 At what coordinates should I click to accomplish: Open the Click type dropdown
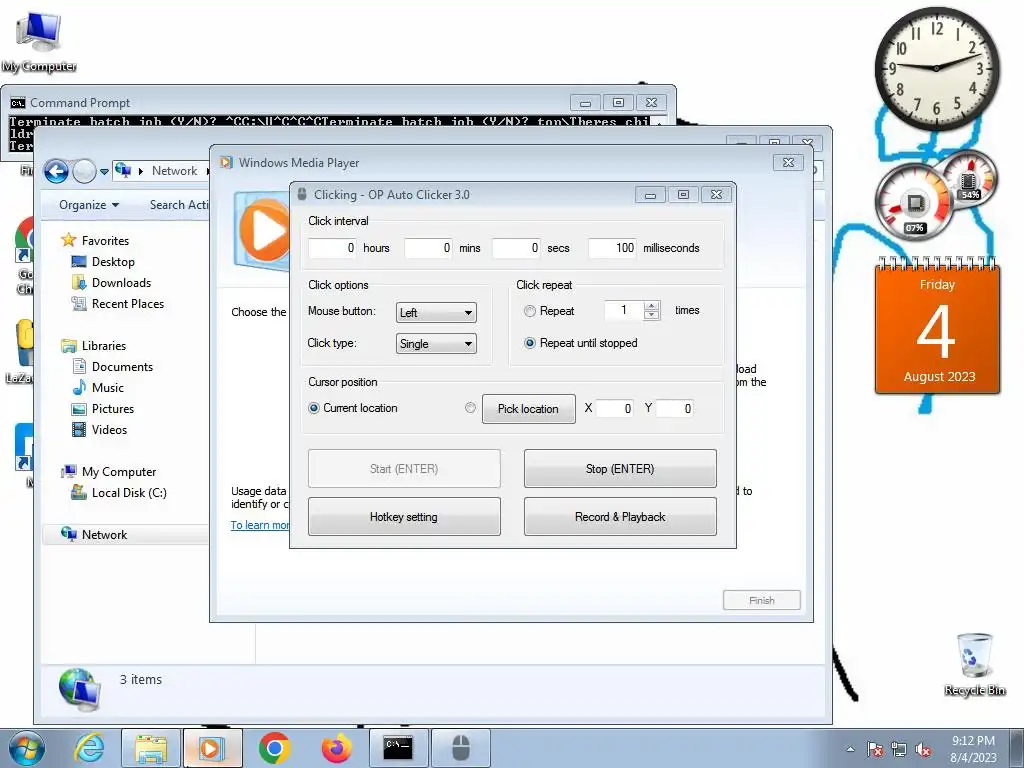tap(436, 344)
